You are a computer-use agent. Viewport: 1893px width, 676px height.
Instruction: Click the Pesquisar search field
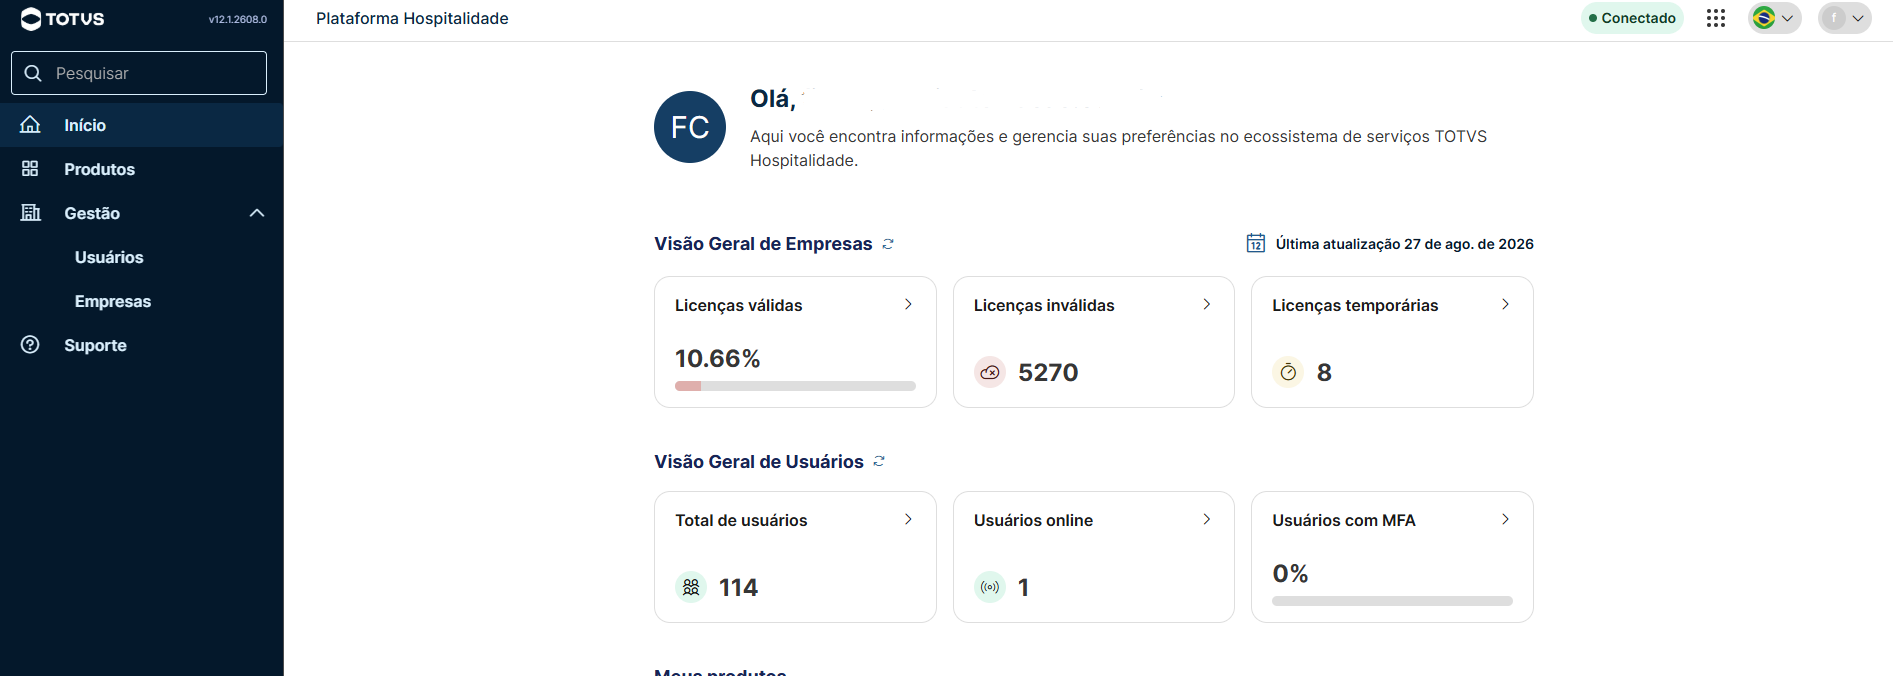click(139, 73)
